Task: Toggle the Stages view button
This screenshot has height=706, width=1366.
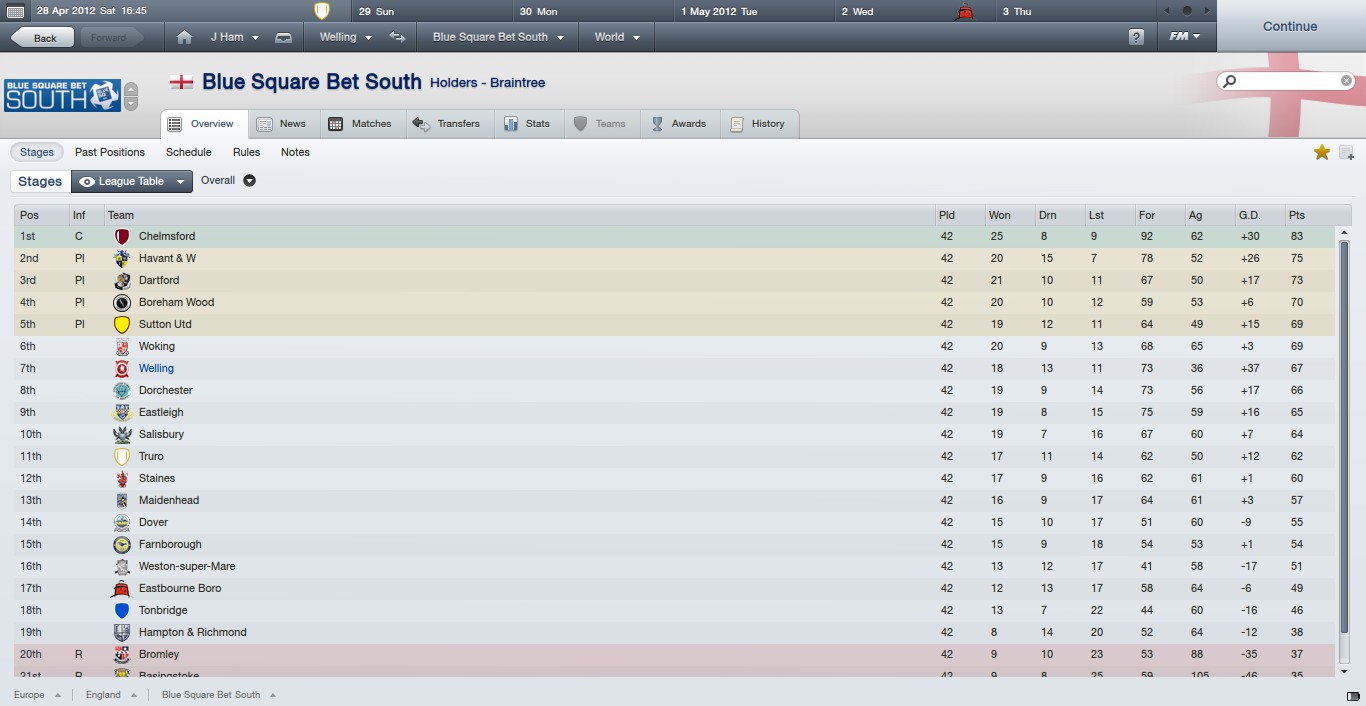Action: tap(37, 152)
